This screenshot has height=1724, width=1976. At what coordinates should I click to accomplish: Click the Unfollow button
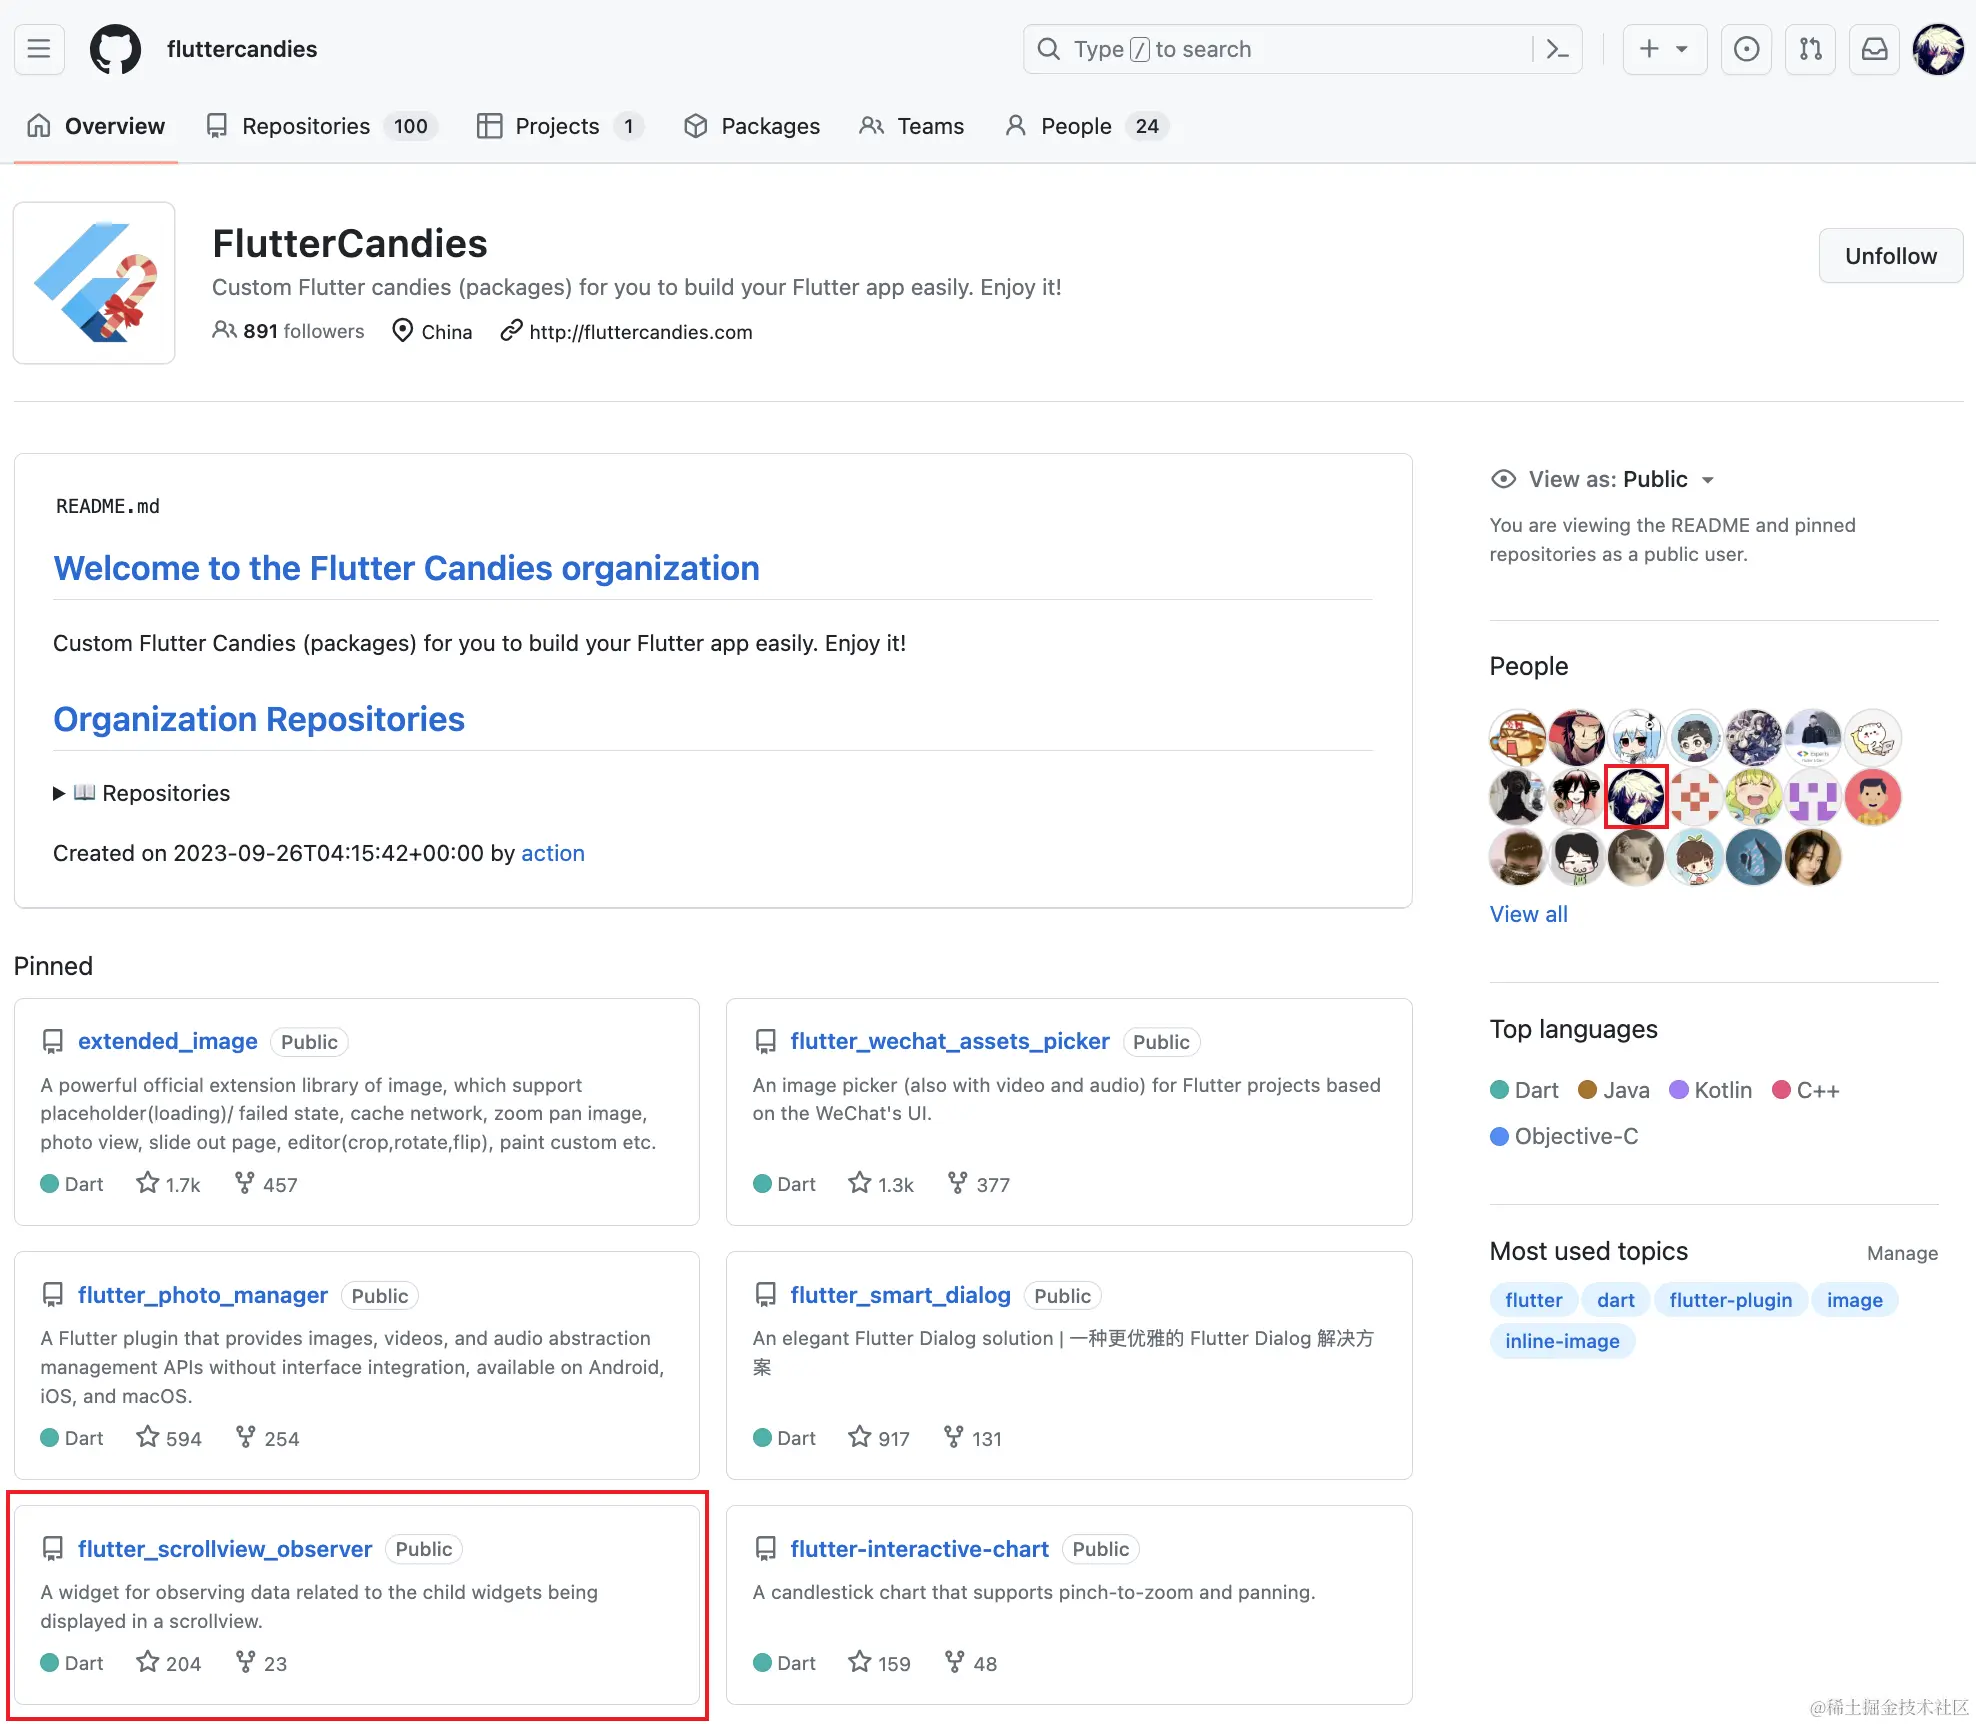(x=1890, y=256)
